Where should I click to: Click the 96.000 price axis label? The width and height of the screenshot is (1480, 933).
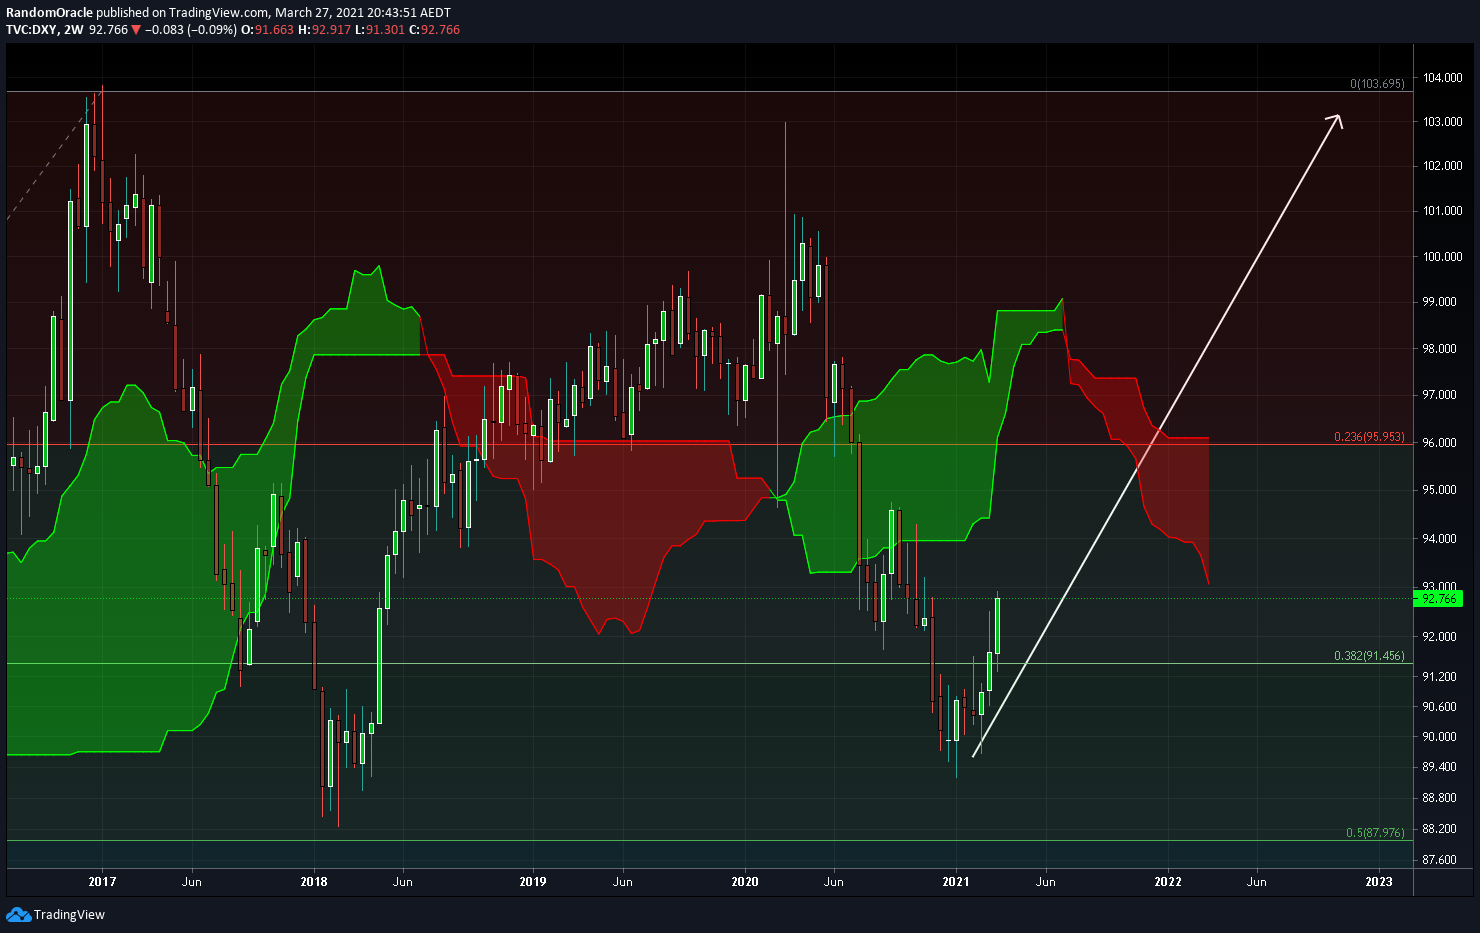point(1439,443)
